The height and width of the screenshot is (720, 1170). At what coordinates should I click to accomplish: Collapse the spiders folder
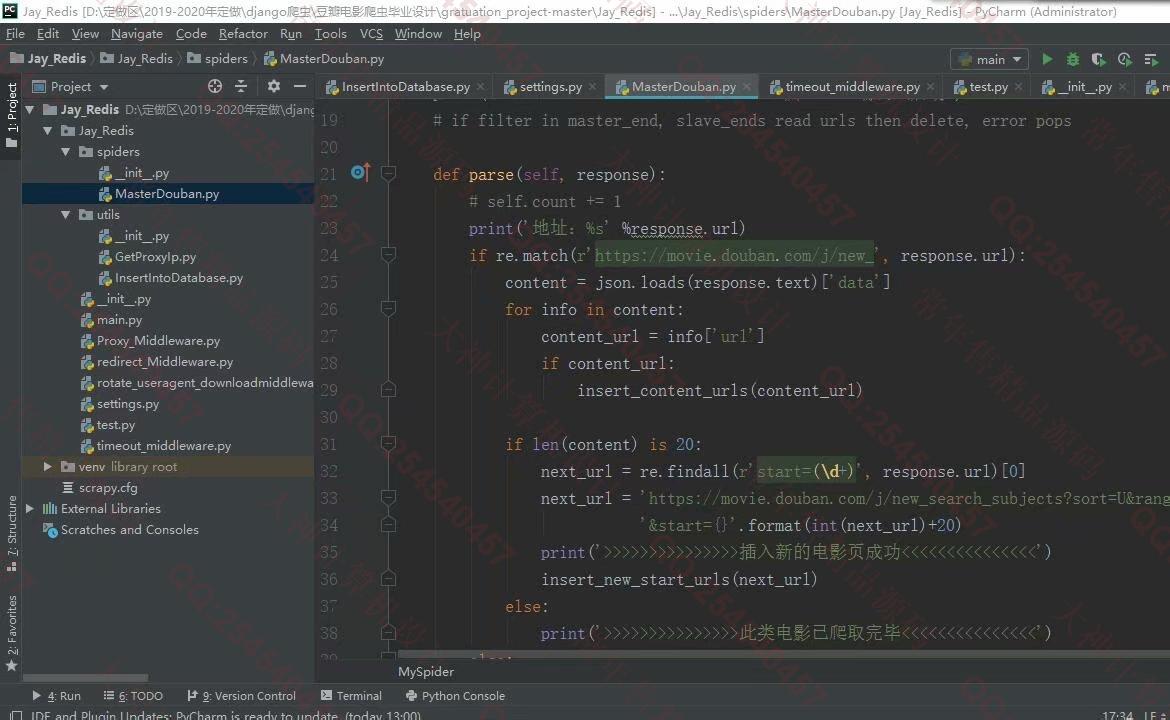click(x=66, y=151)
